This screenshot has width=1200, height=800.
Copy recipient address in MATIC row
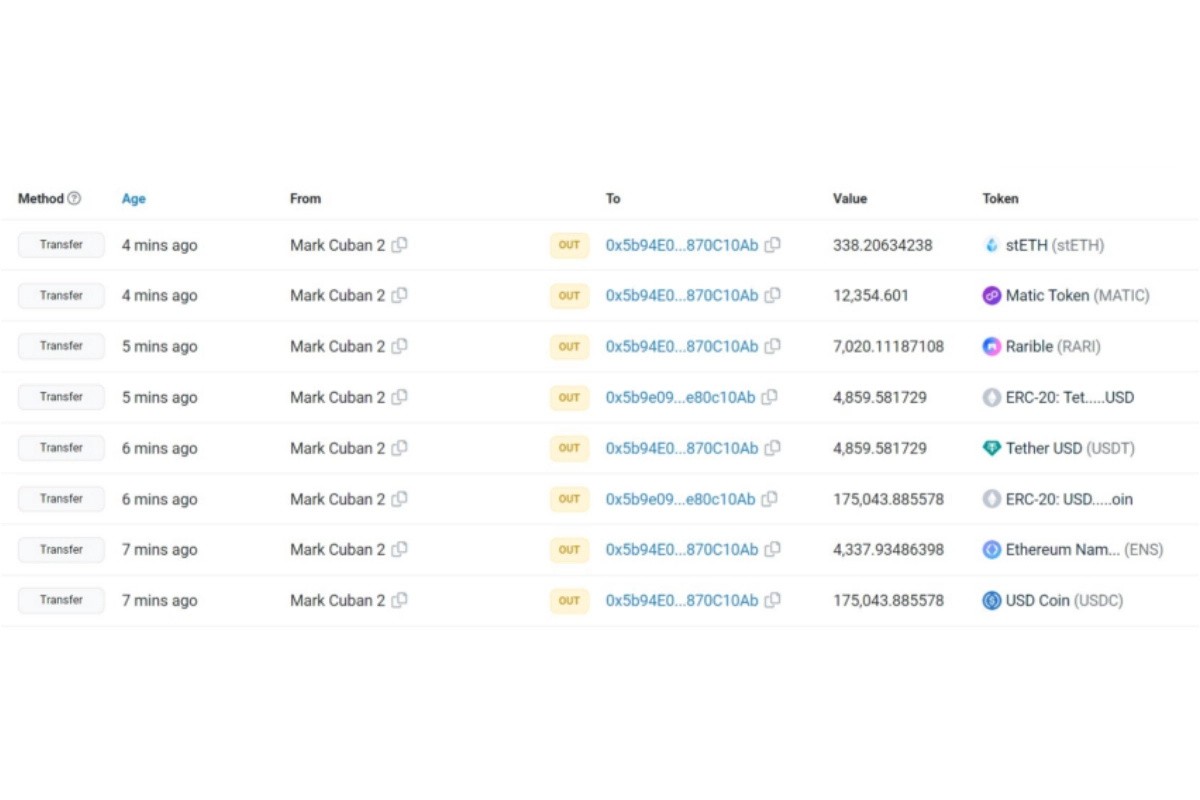[x=772, y=295]
